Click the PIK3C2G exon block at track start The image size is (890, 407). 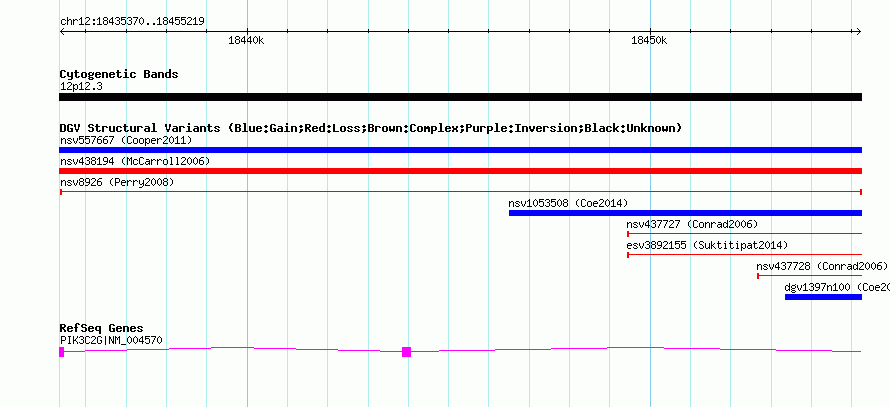pos(61,352)
